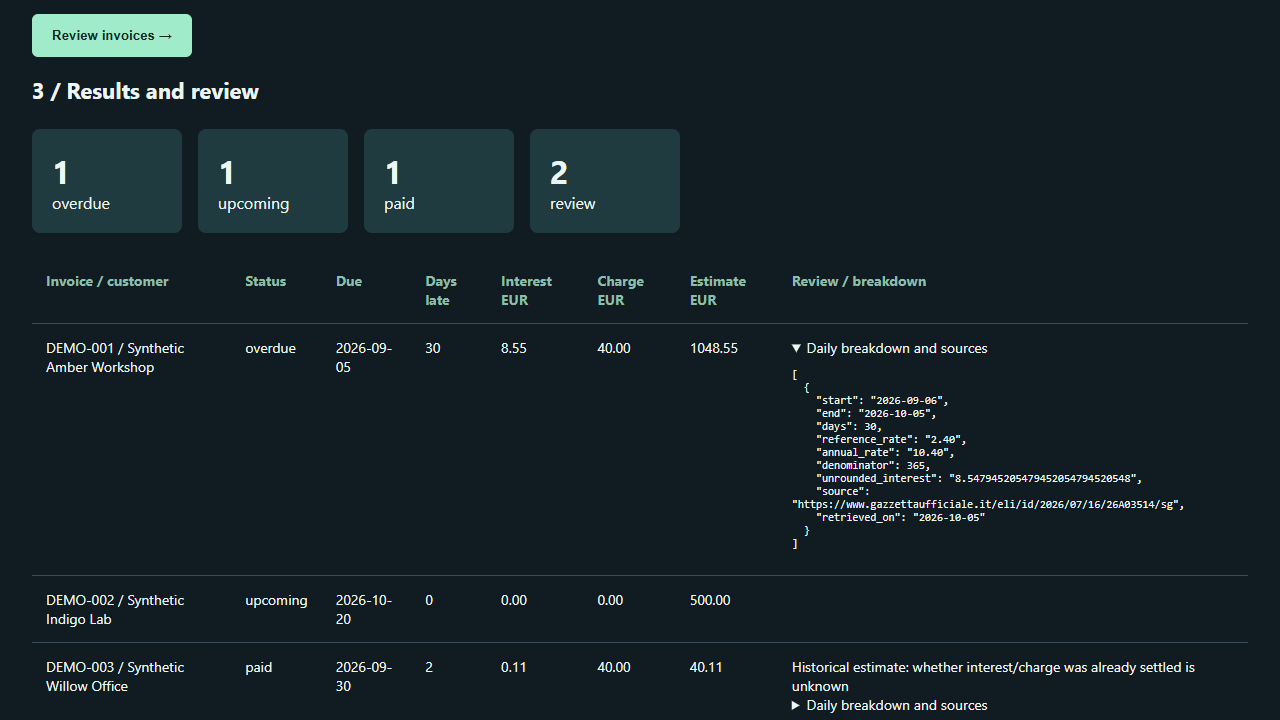1280x720 pixels.
Task: Select the review summary card
Action: [x=605, y=181]
